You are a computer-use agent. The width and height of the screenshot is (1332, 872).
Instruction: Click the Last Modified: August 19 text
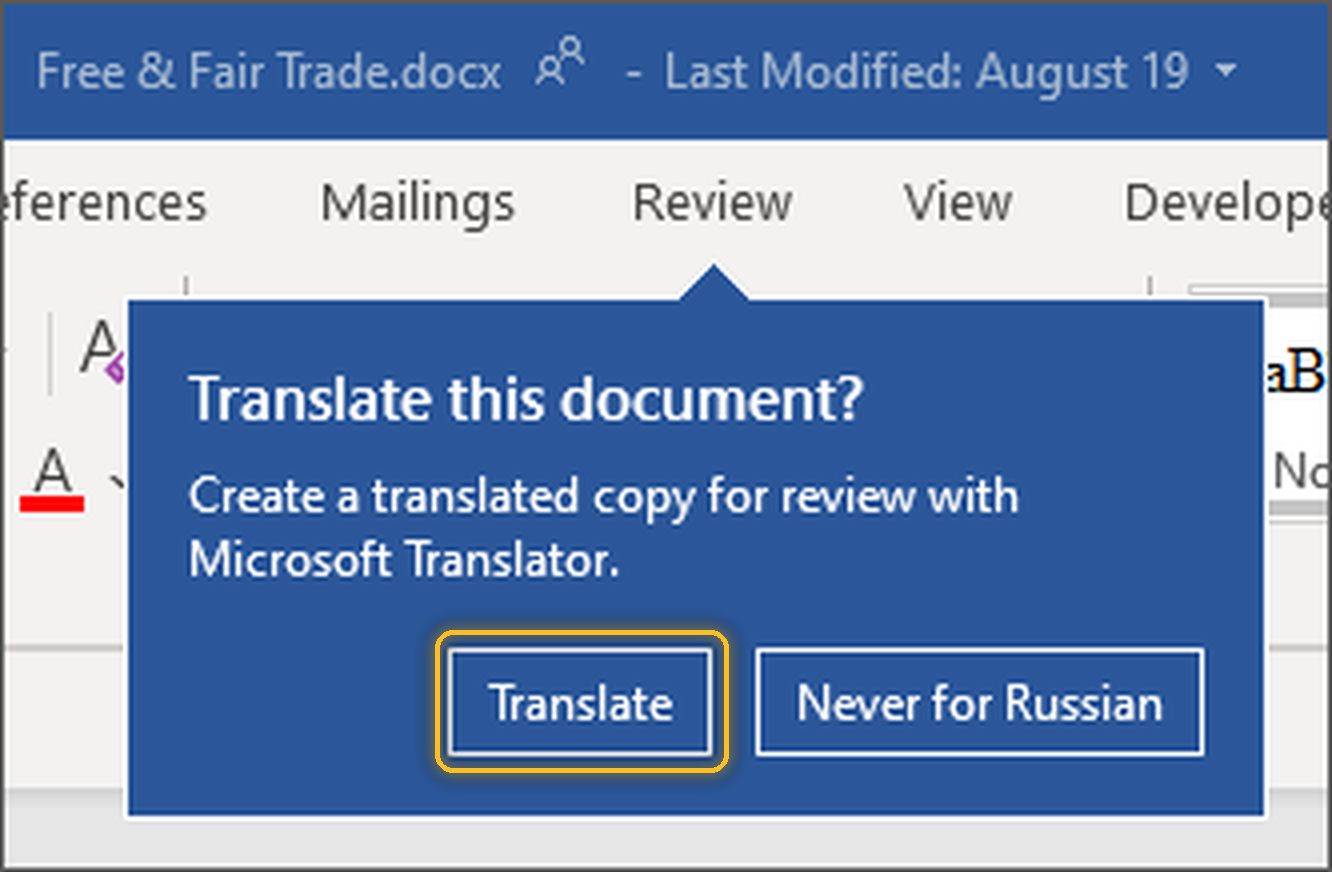[927, 72]
